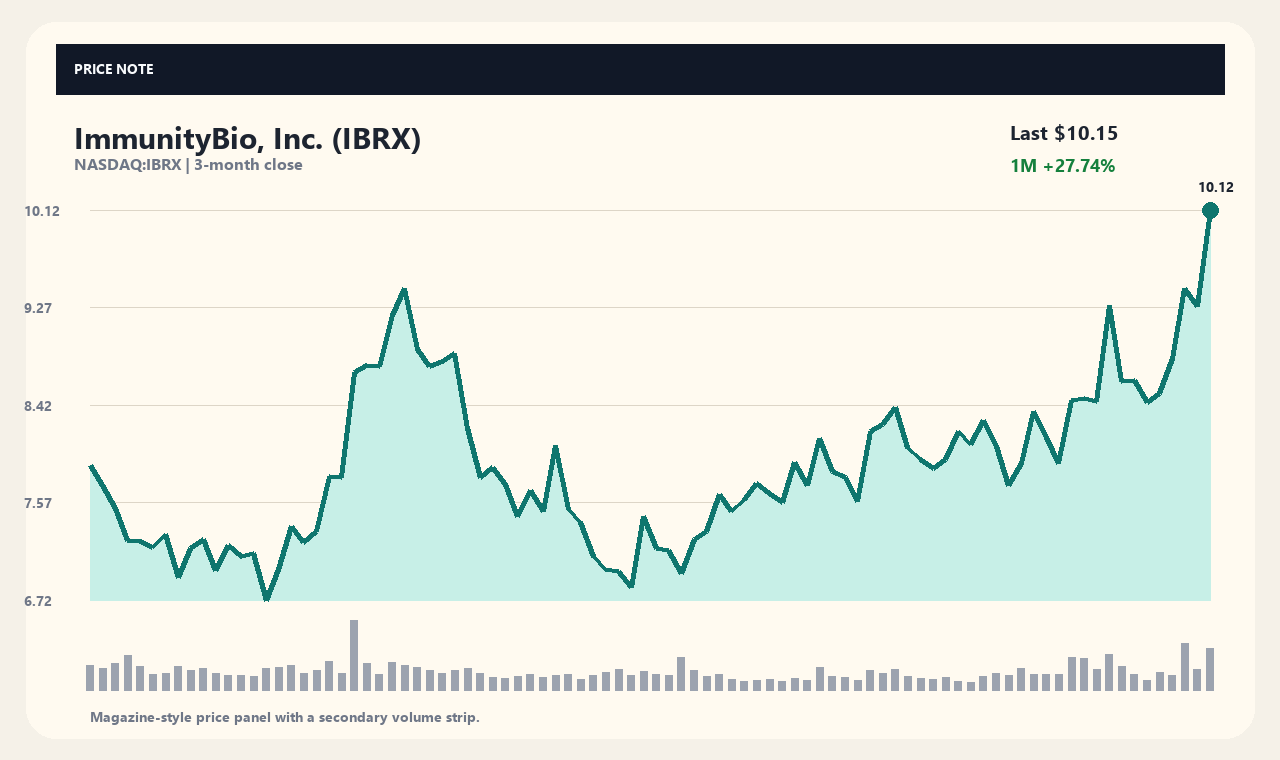Click the PRICE NOTE header label
This screenshot has height=760, width=1280.
point(114,69)
